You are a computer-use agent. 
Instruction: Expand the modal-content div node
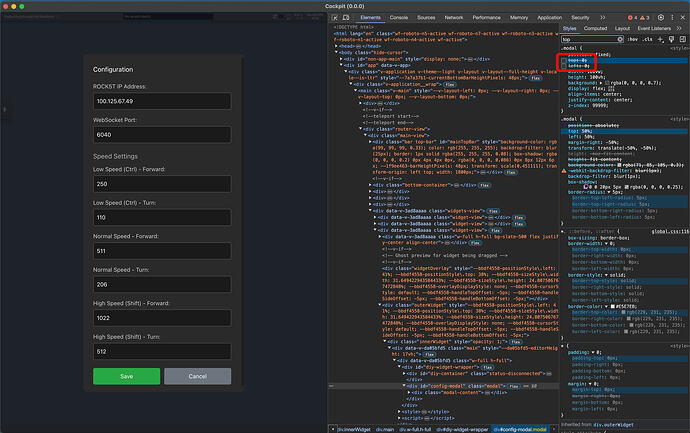pyautogui.click(x=409, y=393)
